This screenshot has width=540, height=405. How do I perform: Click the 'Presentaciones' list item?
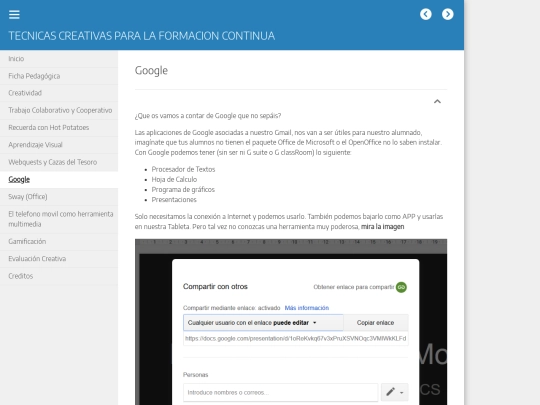pyautogui.click(x=174, y=200)
